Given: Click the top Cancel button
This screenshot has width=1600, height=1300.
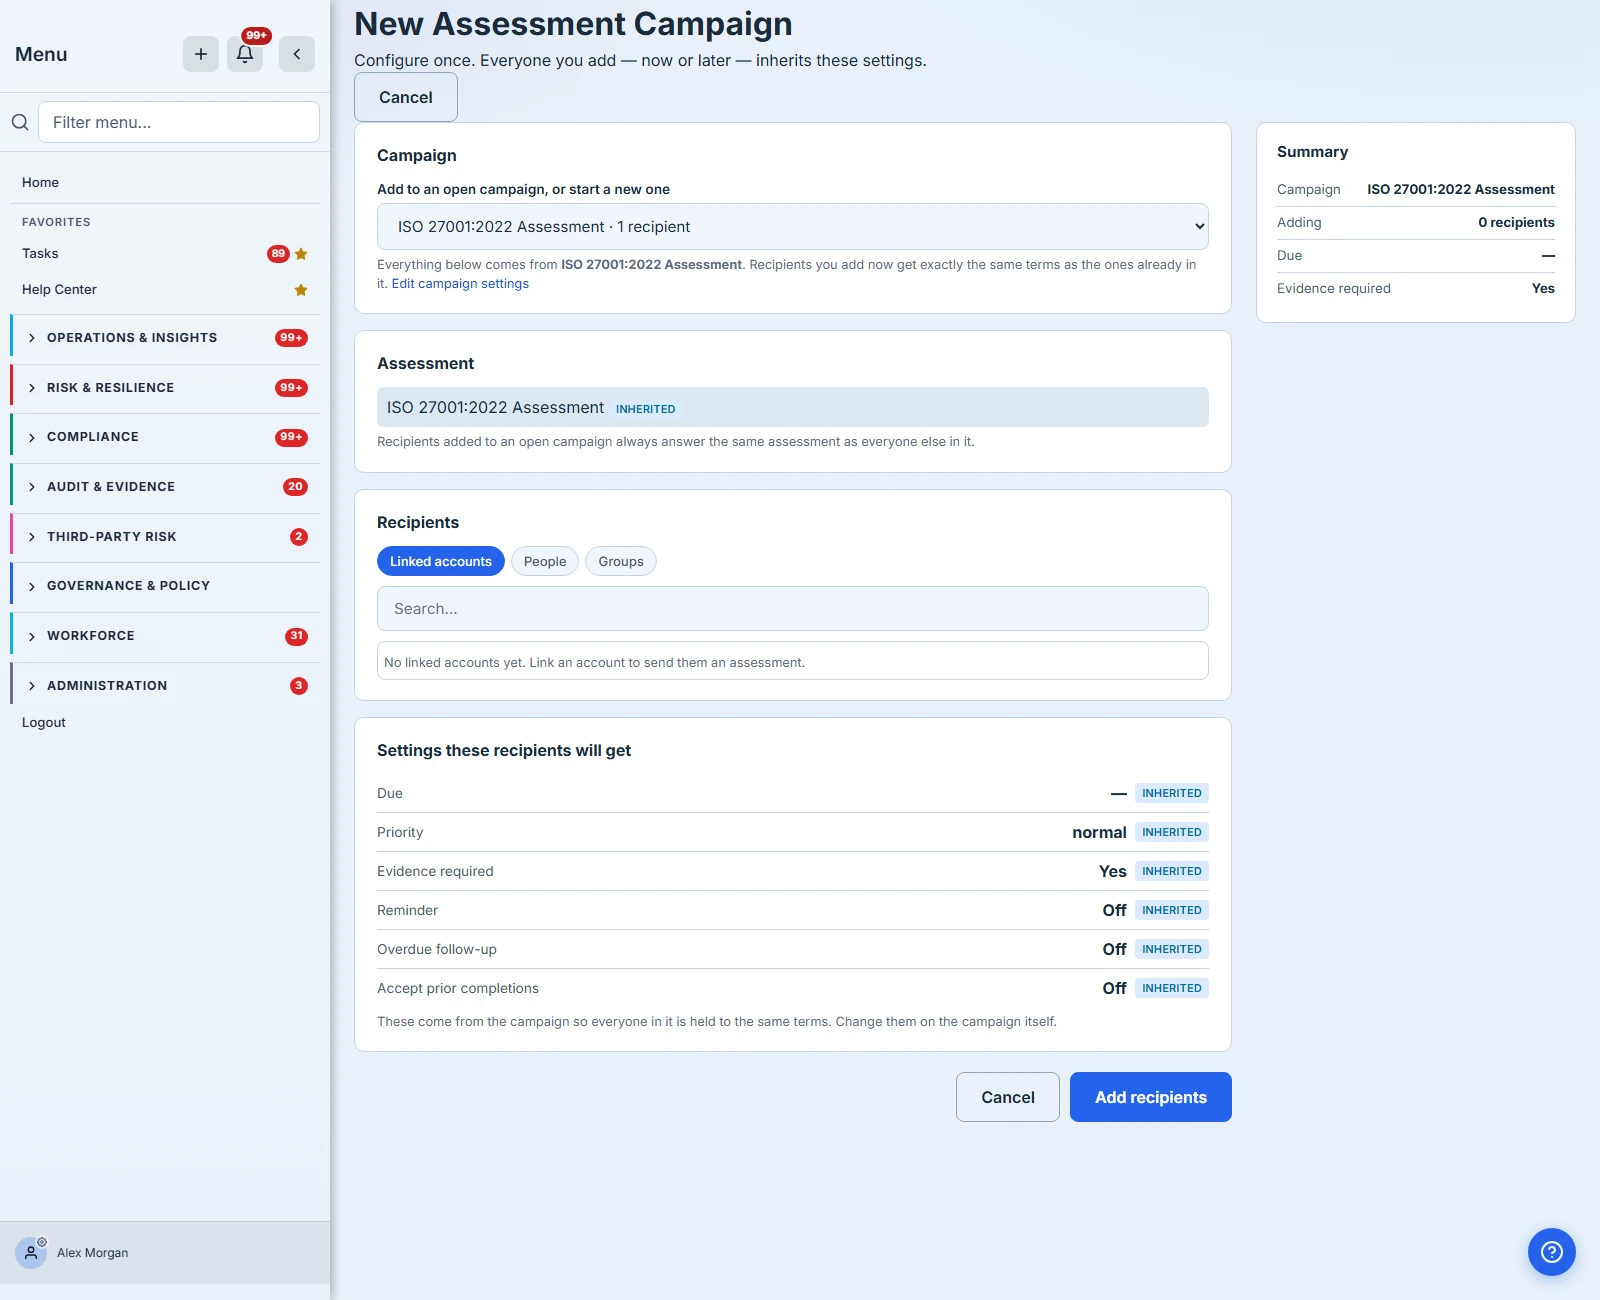Looking at the screenshot, I should (x=406, y=97).
